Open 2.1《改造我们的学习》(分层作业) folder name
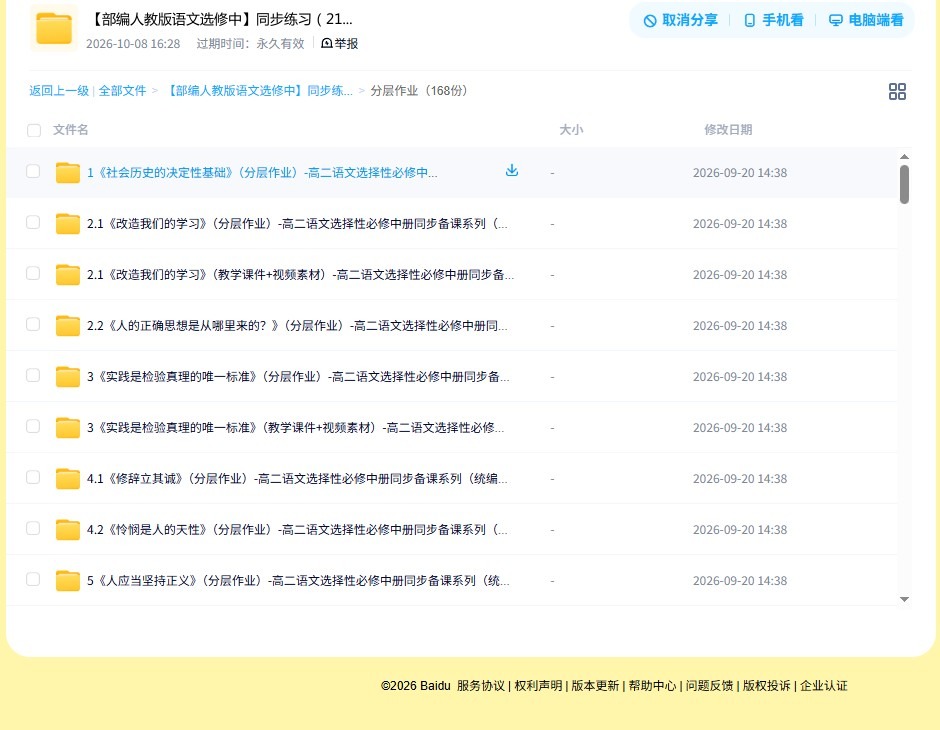Image resolution: width=940 pixels, height=730 pixels. 297,224
